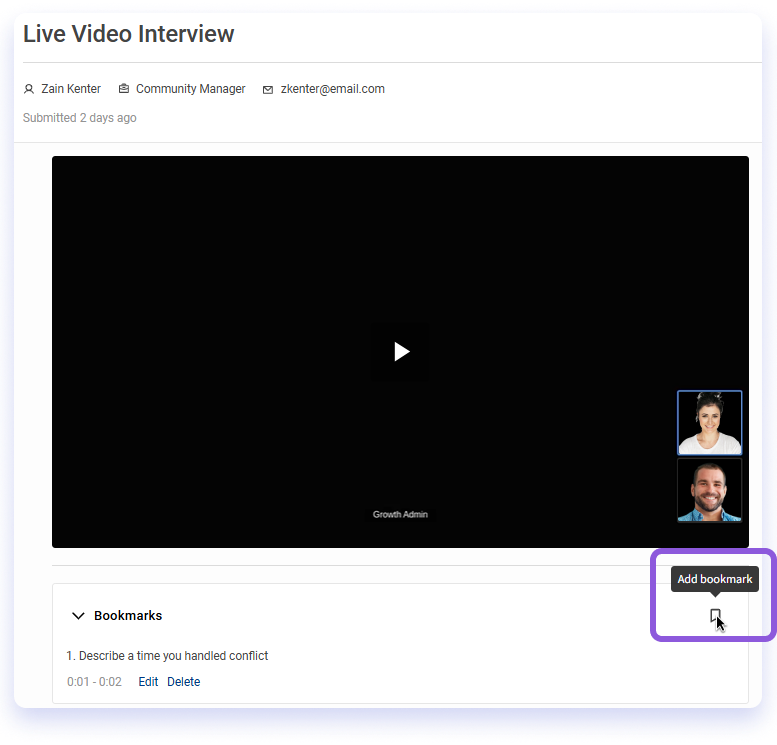Click the person icon beside Zain Kenter
The image size is (777, 745).
29,89
